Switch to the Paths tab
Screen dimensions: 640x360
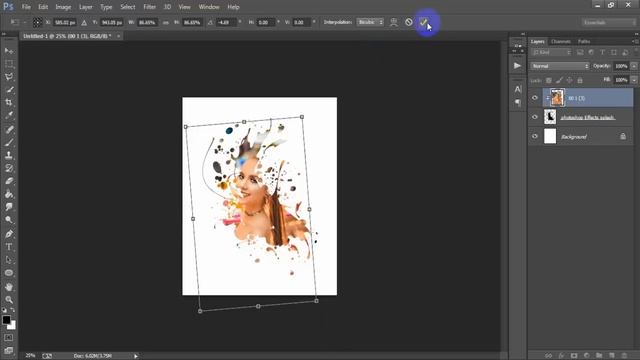(584, 41)
